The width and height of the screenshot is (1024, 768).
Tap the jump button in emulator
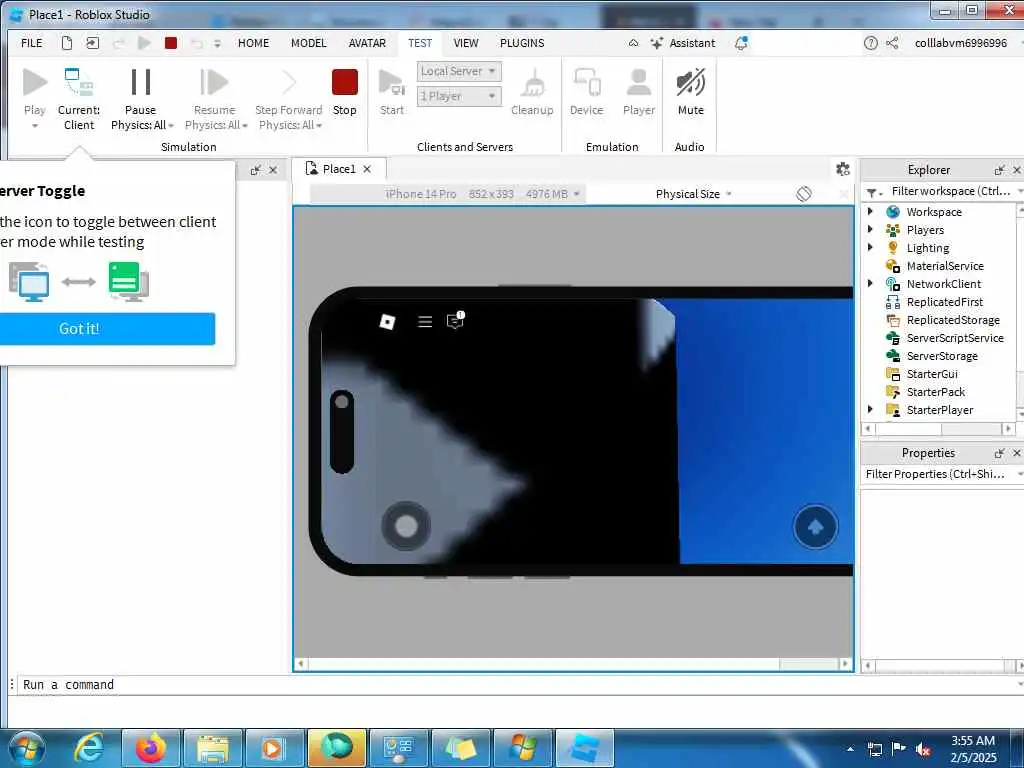pos(815,526)
